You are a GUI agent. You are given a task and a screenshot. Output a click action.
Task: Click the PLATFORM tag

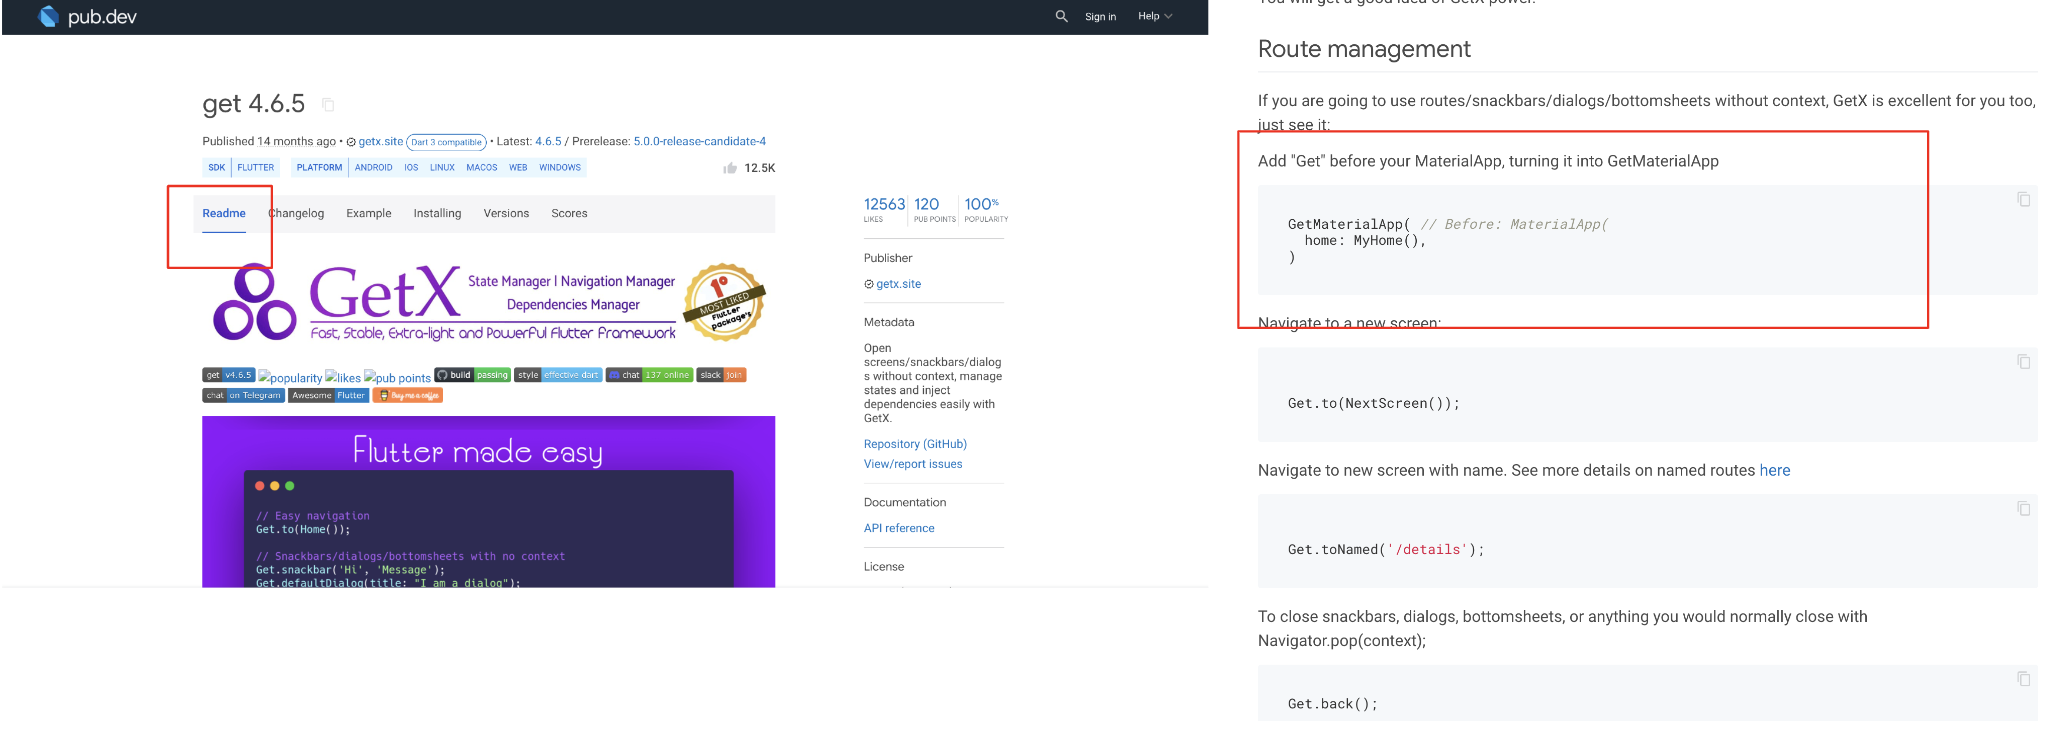point(319,168)
